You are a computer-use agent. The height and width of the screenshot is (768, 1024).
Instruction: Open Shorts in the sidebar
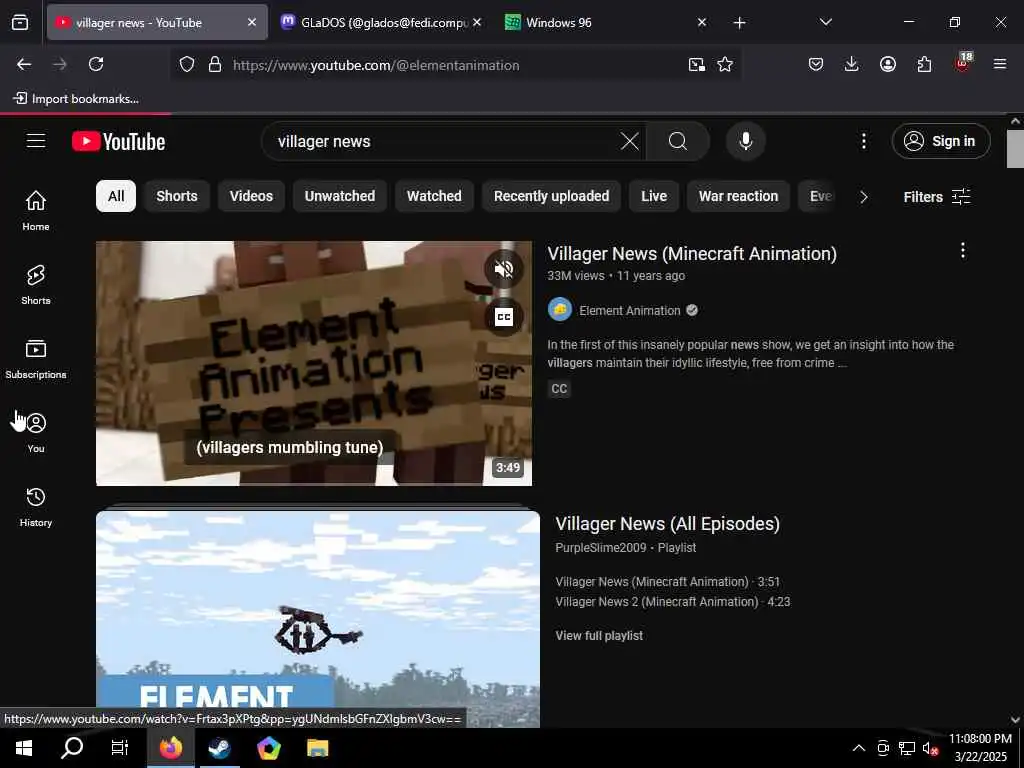(36, 285)
